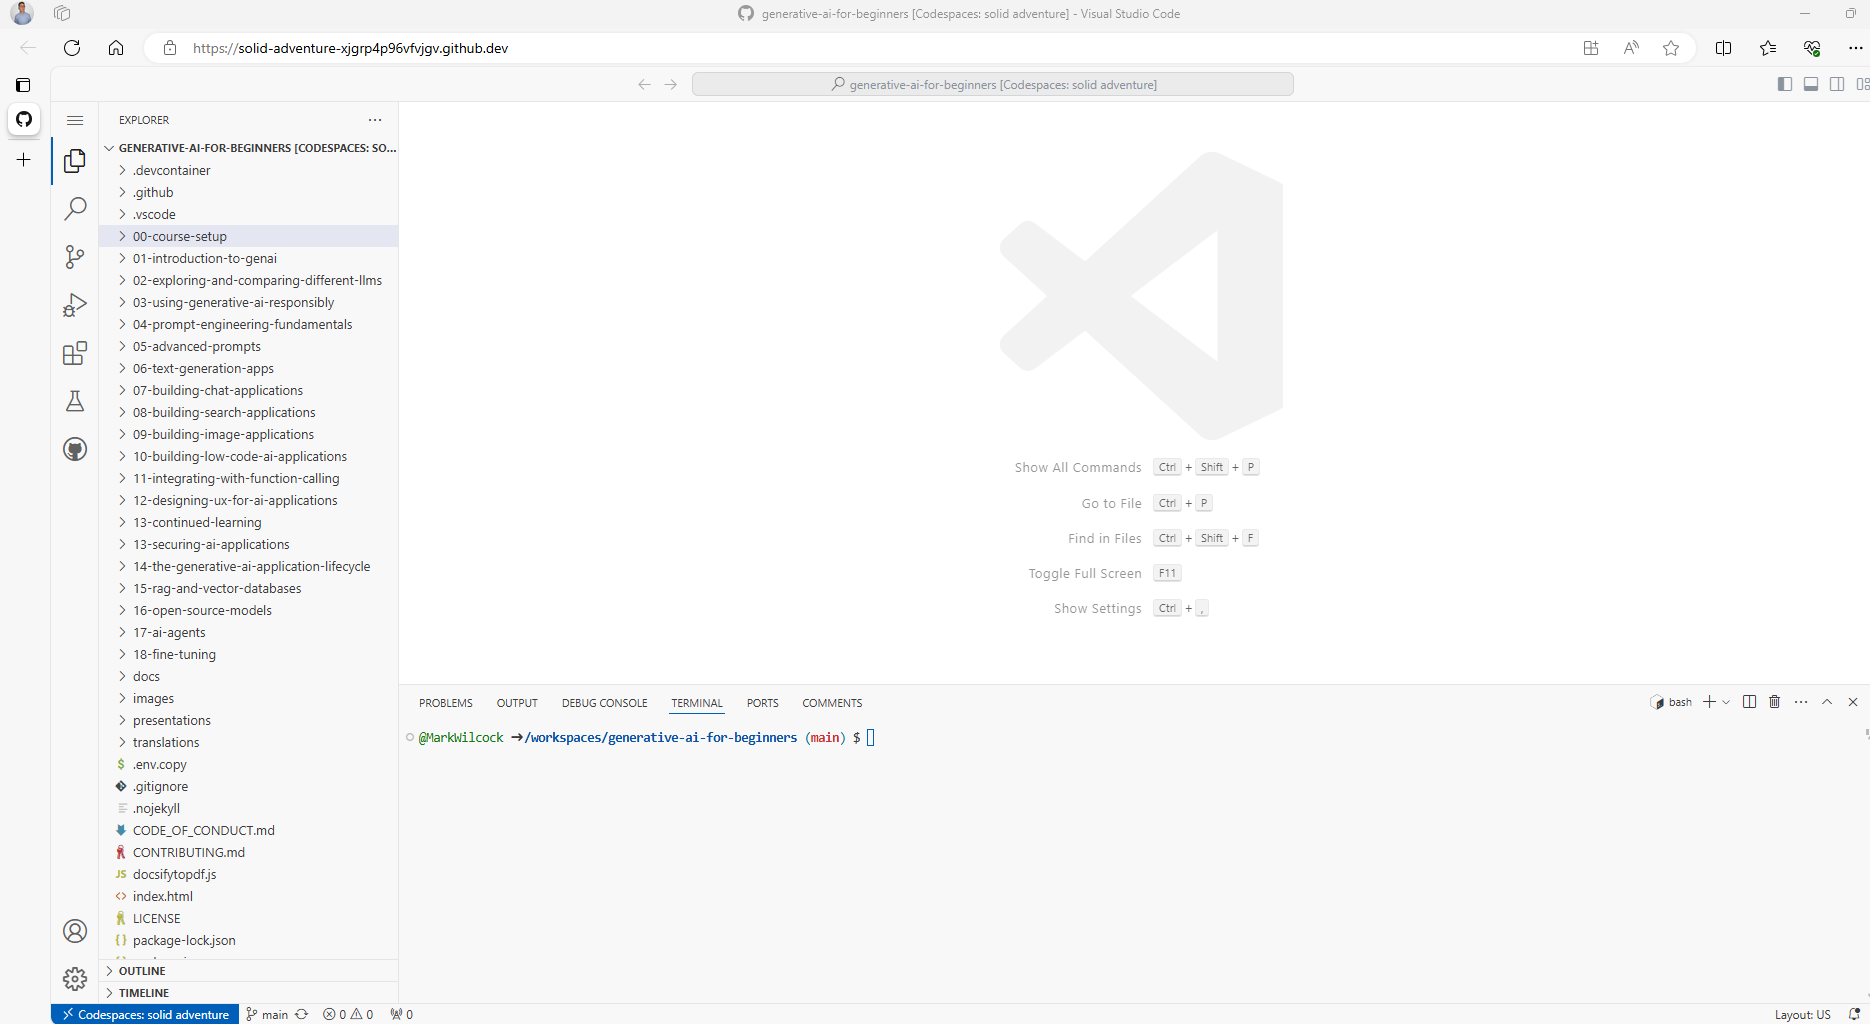Toggle the primary side bar visibility
This screenshot has width=1870, height=1024.
[1785, 84]
